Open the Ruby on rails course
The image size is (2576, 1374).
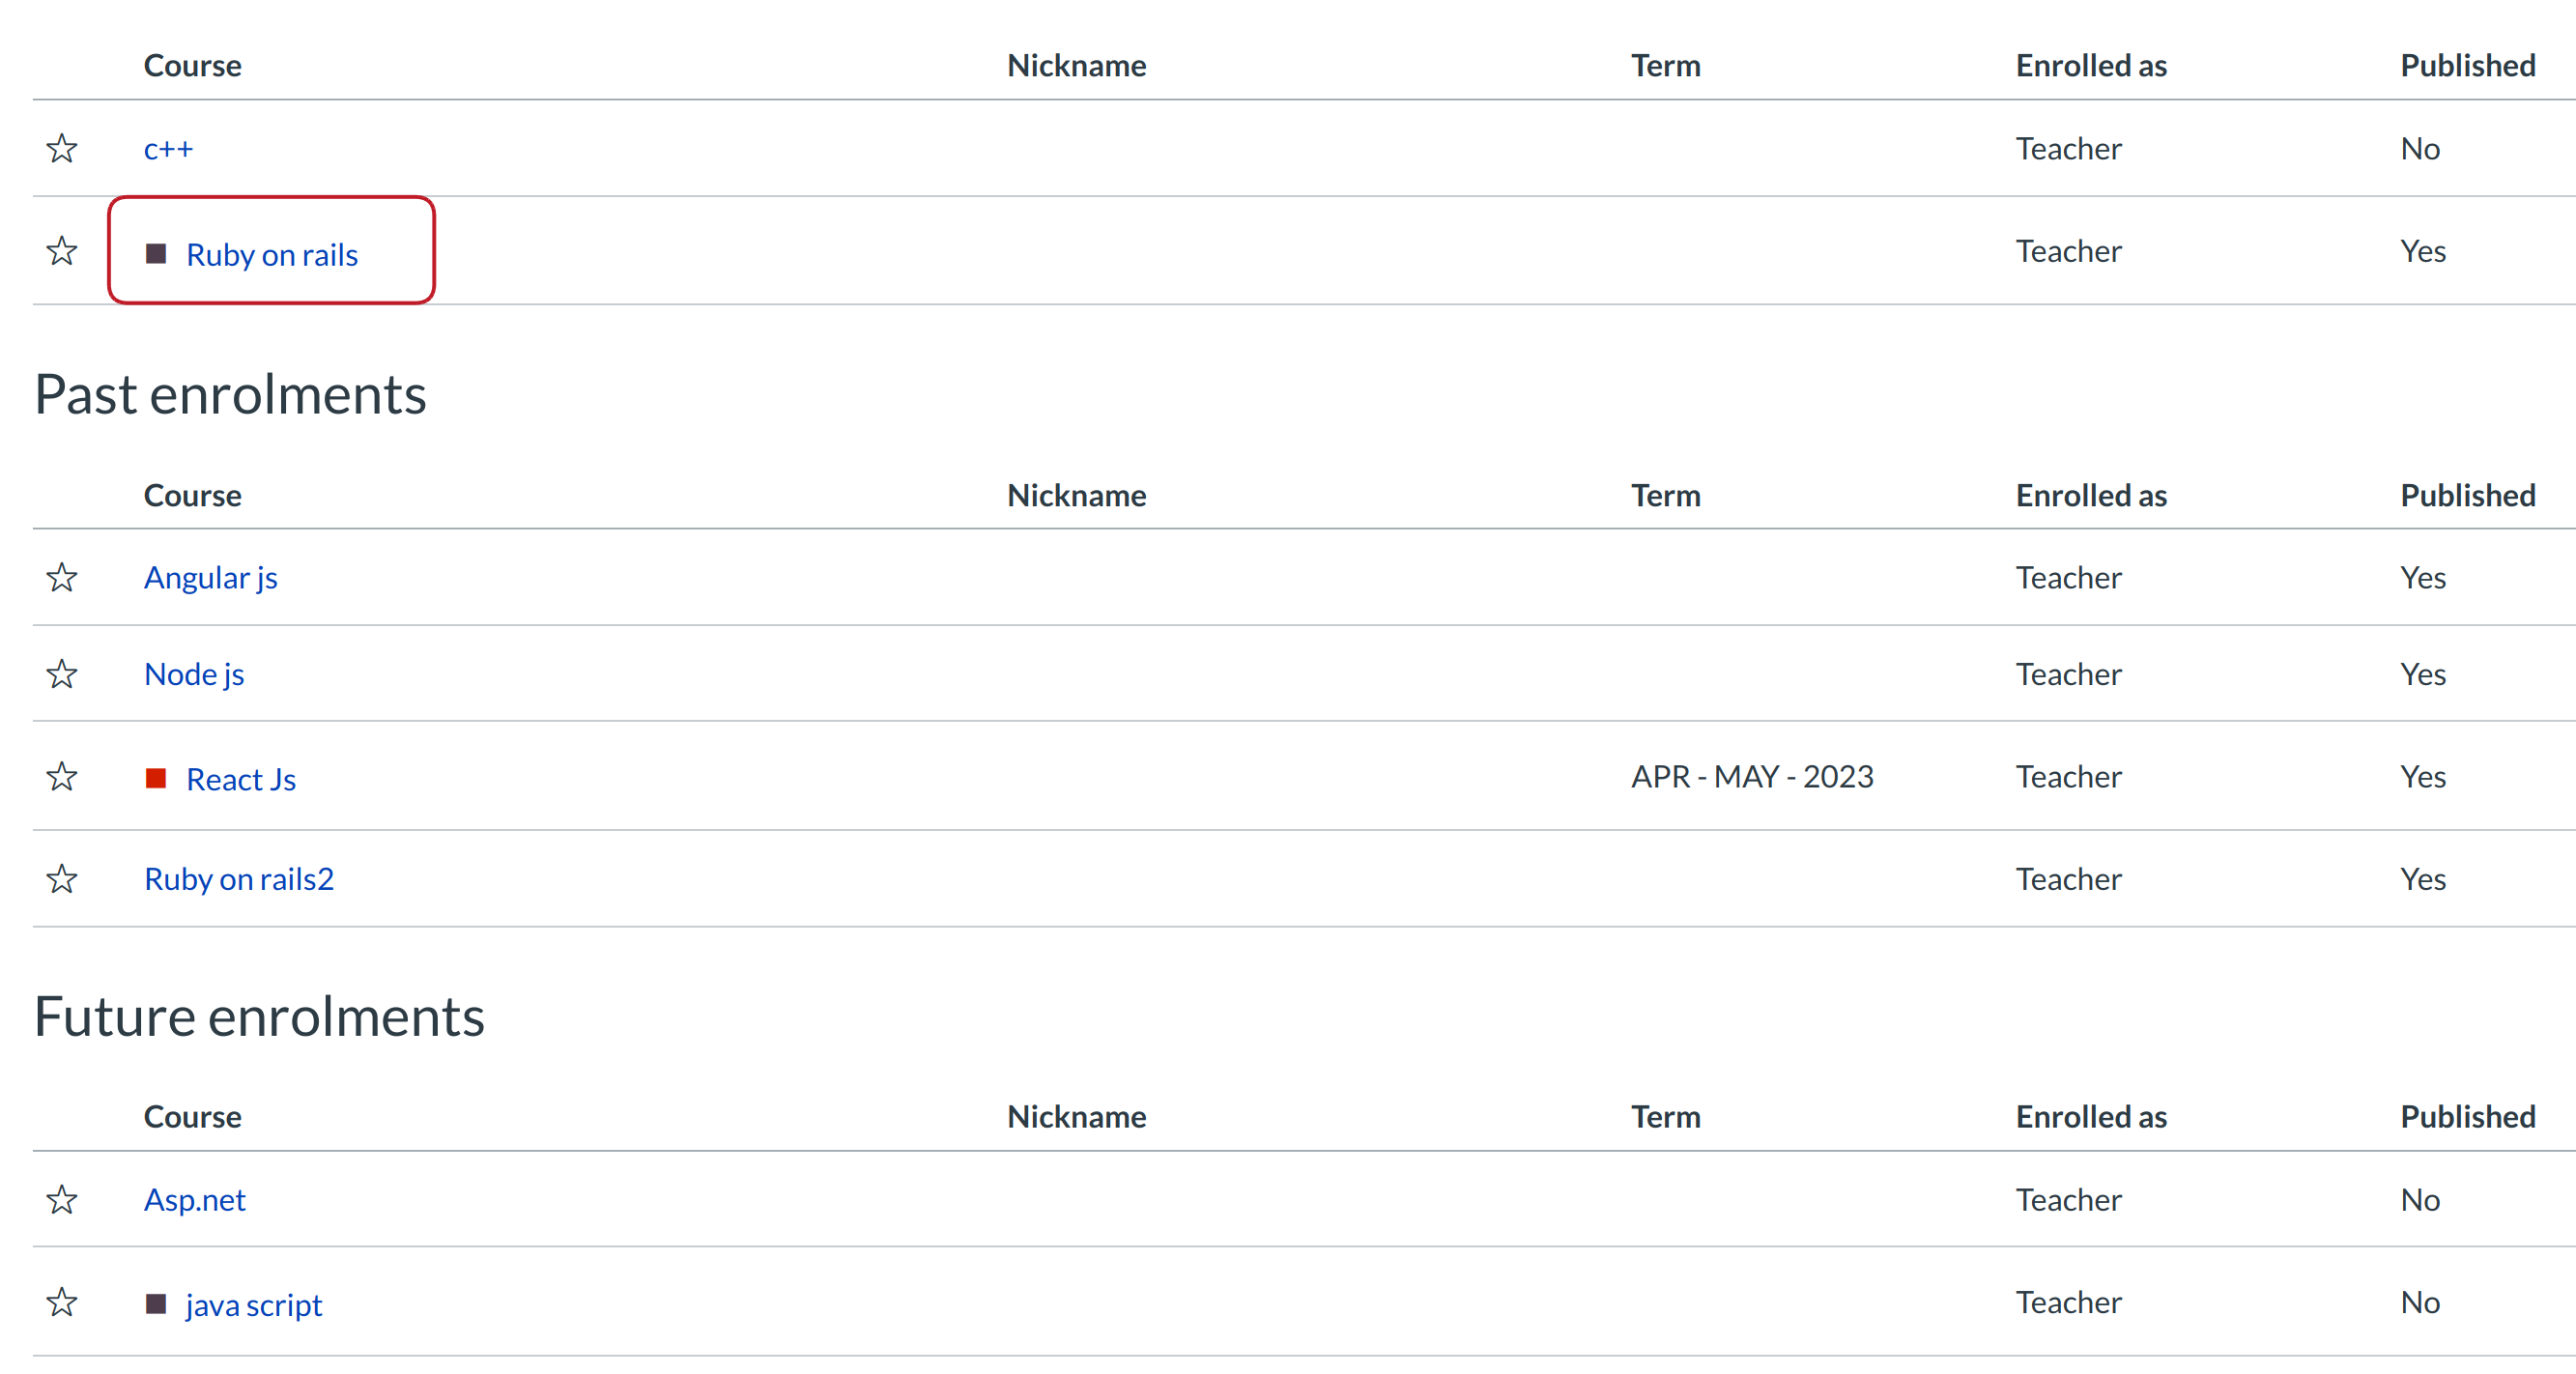[272, 255]
